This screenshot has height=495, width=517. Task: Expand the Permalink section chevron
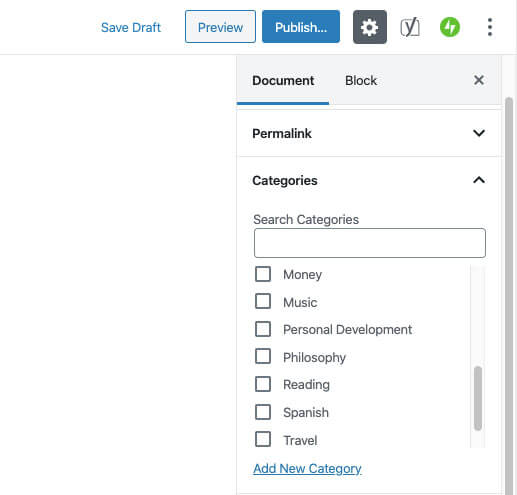pos(479,133)
